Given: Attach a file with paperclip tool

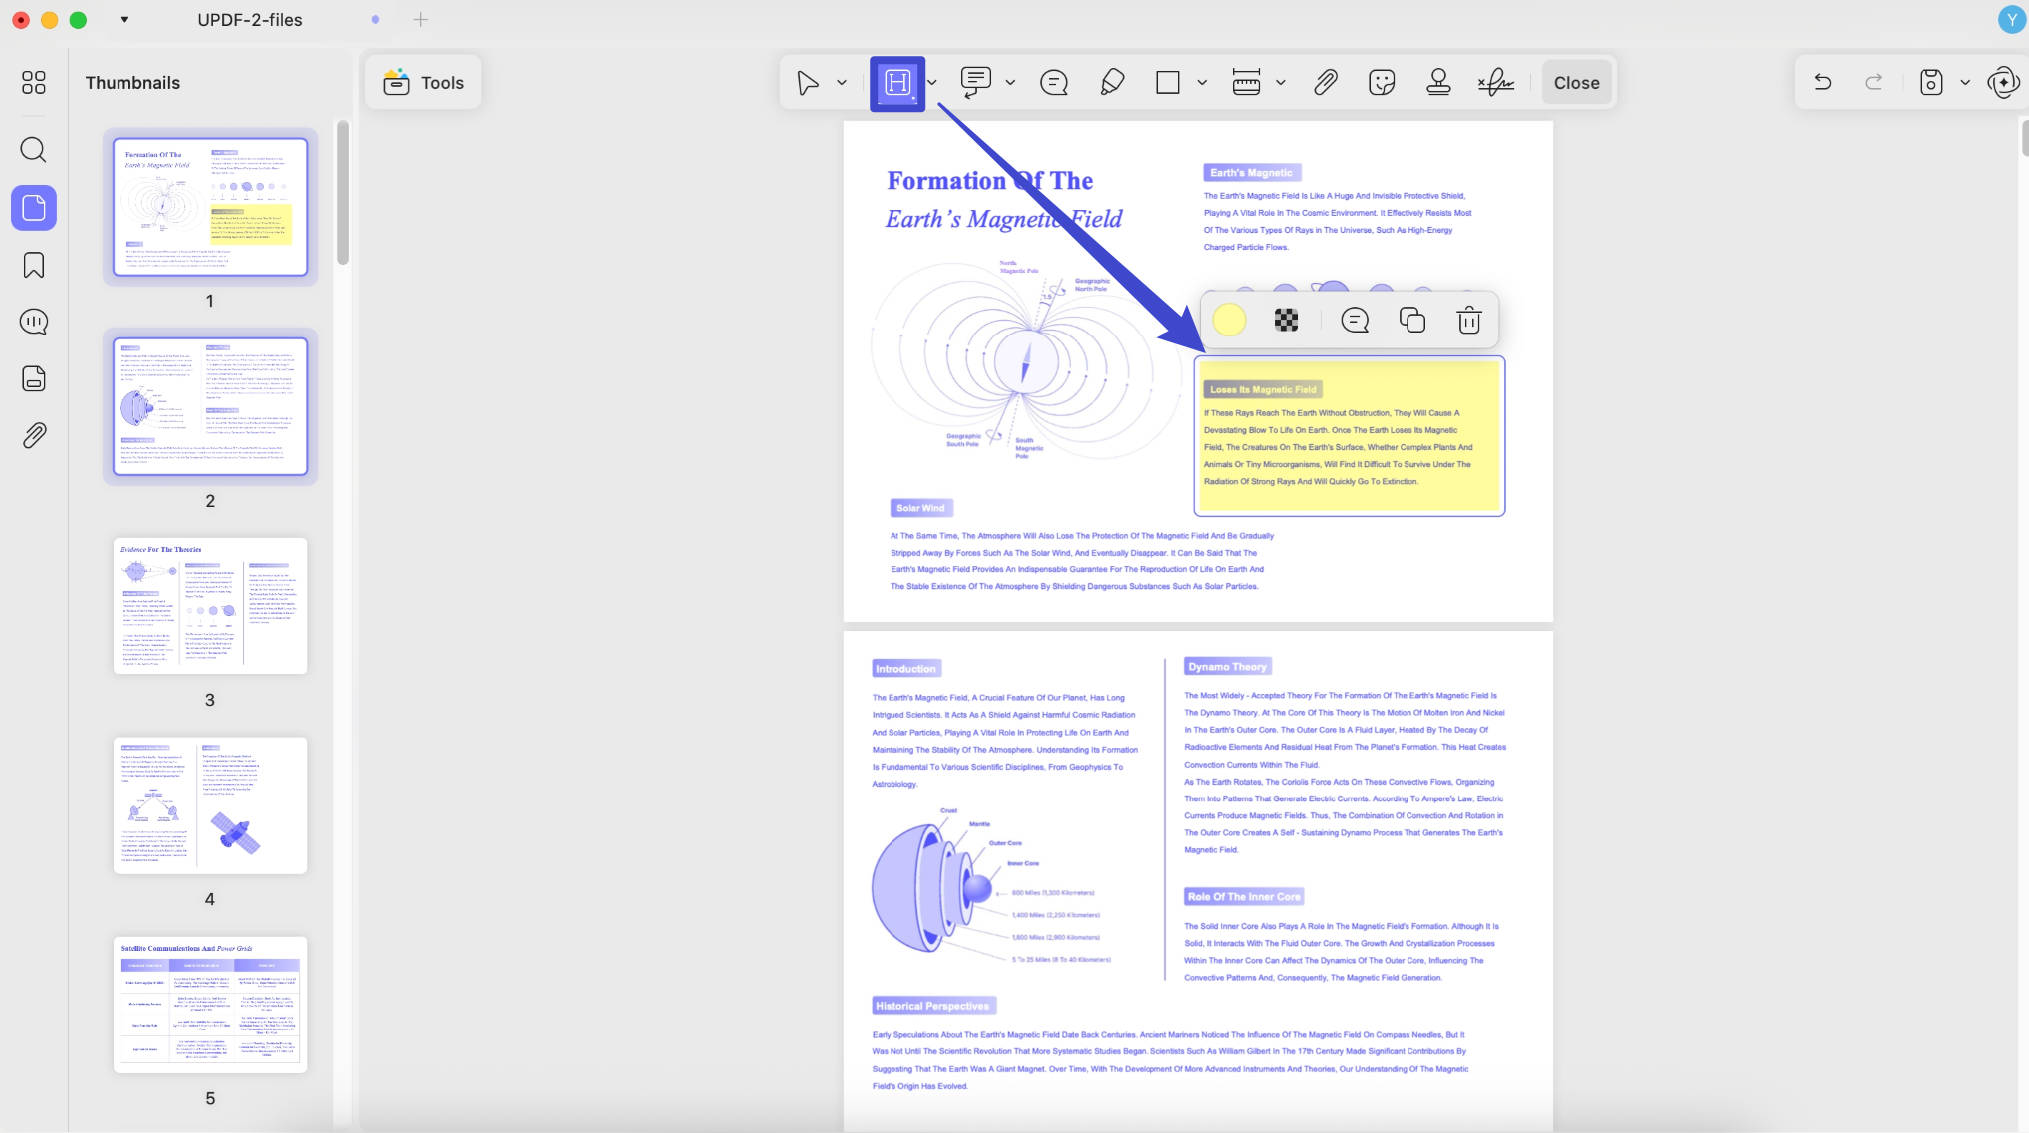Looking at the screenshot, I should coord(1325,83).
